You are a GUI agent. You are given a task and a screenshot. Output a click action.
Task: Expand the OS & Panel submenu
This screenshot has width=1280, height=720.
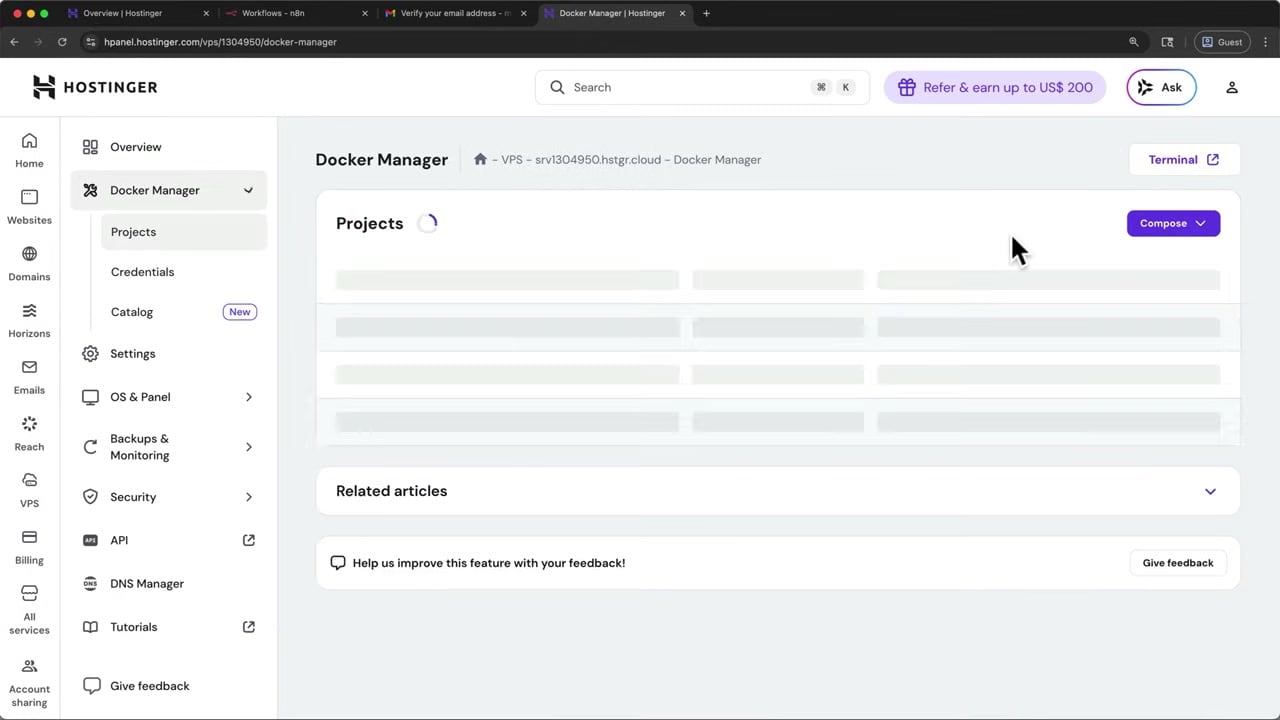[x=248, y=397]
